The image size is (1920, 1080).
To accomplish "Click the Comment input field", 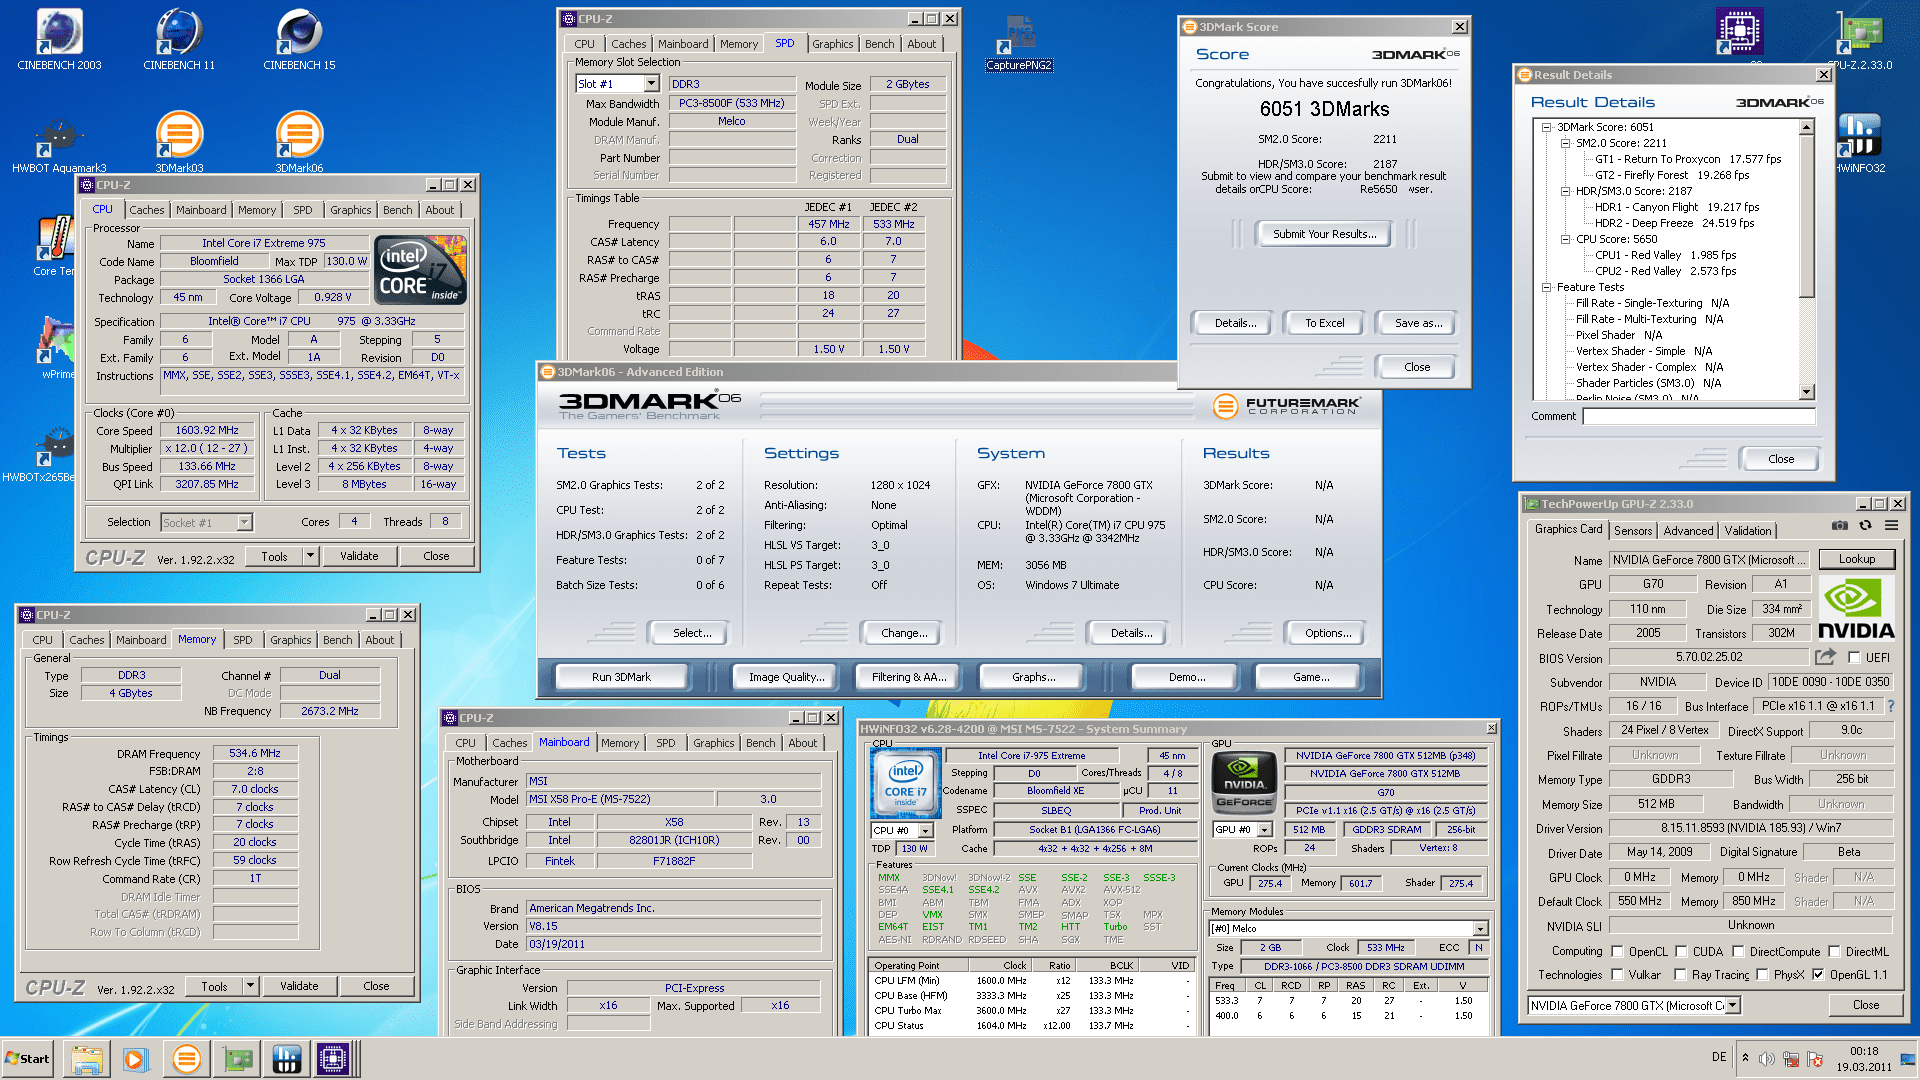I will (1699, 416).
